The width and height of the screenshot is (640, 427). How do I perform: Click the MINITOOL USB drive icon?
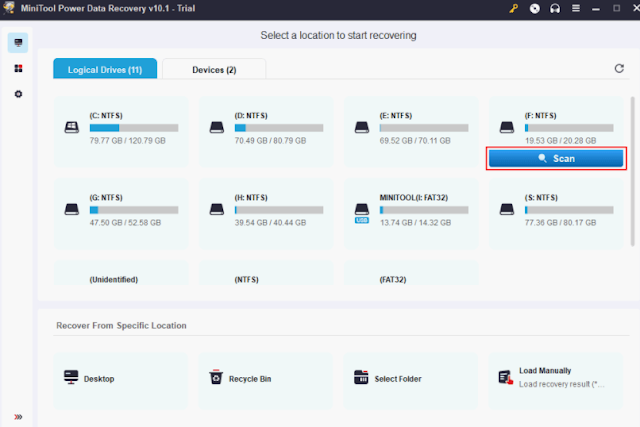coord(362,213)
